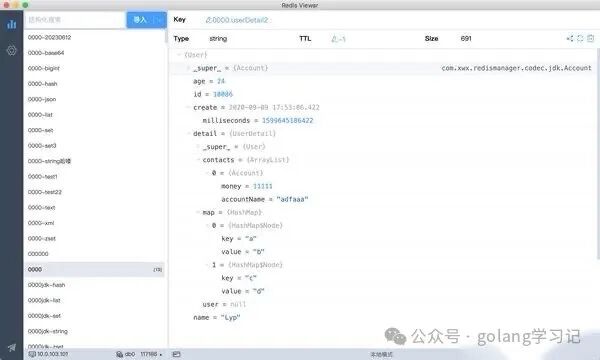Viewport: 600px width, 360px height.
Task: Click the id = 10086 field
Action: tap(213, 94)
